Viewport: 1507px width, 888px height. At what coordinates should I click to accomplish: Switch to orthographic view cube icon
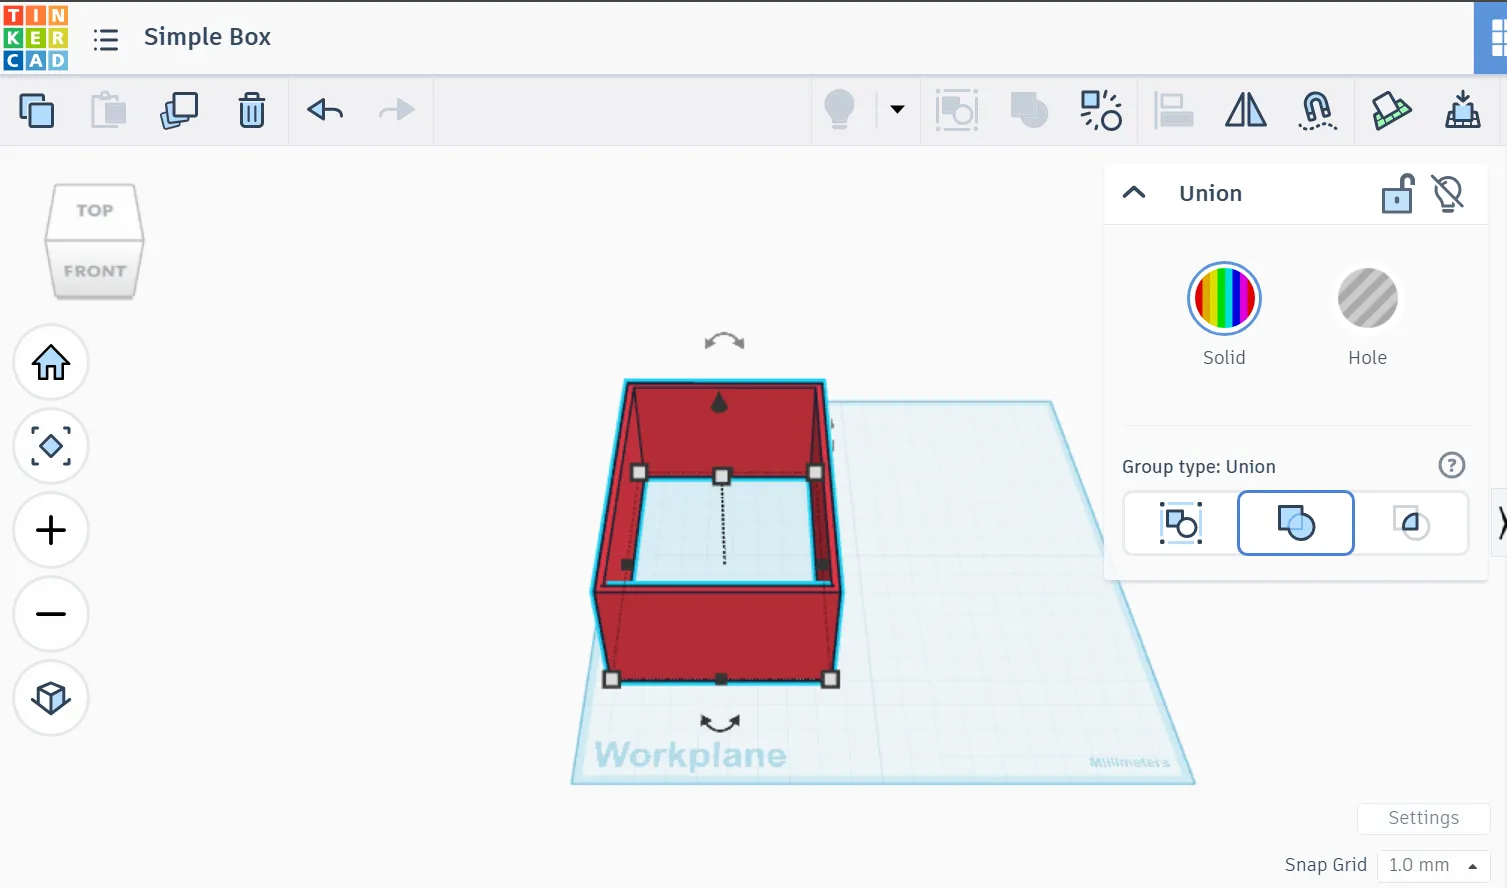point(51,698)
